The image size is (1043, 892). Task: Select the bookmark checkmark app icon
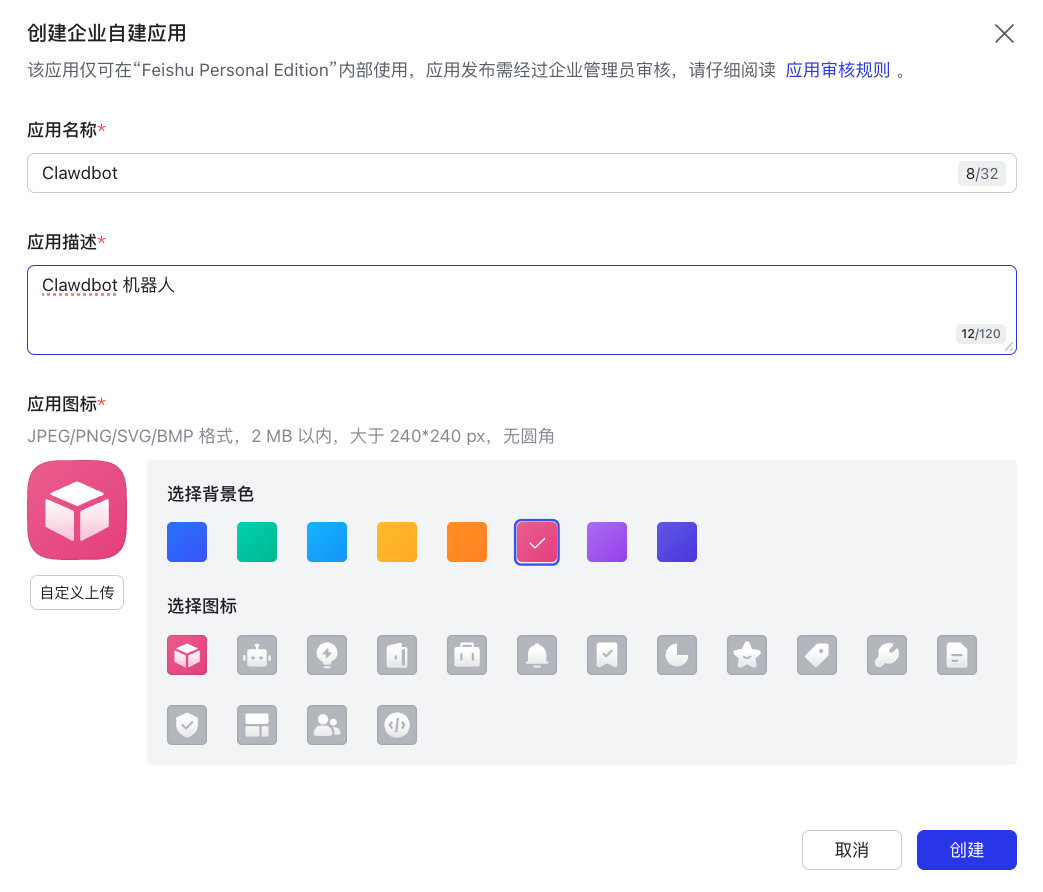pos(607,655)
